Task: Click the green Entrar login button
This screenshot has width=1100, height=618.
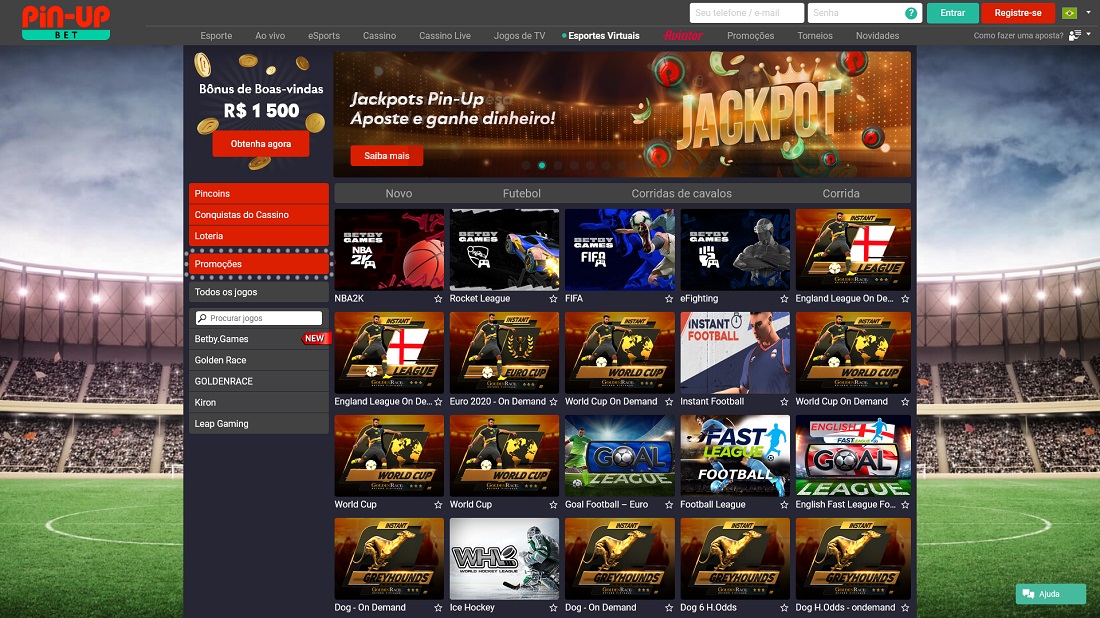Action: (952, 13)
